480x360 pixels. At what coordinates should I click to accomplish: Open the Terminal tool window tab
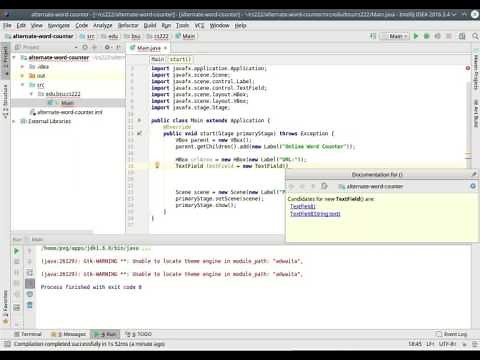pyautogui.click(x=28, y=334)
